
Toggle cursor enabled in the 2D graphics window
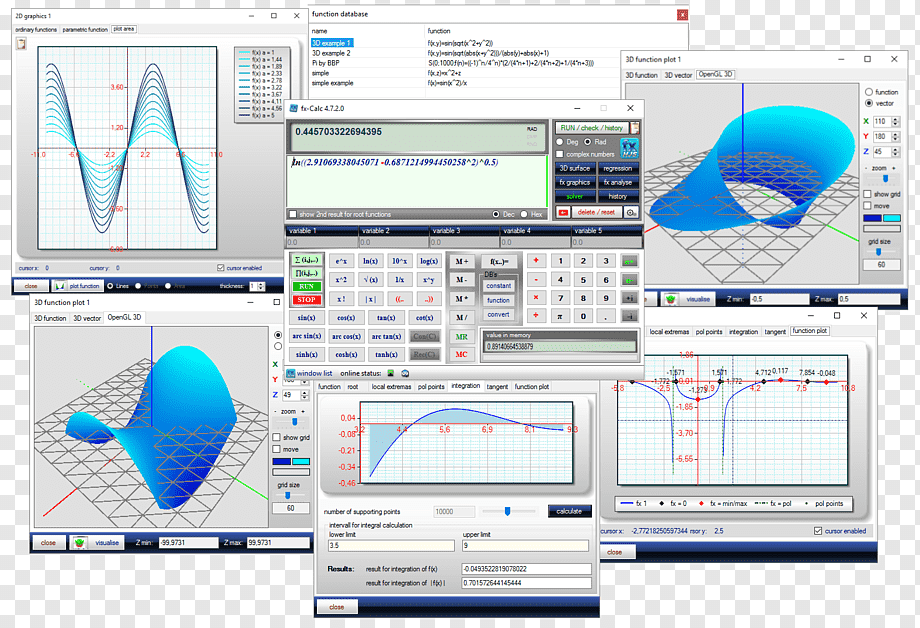point(221,268)
